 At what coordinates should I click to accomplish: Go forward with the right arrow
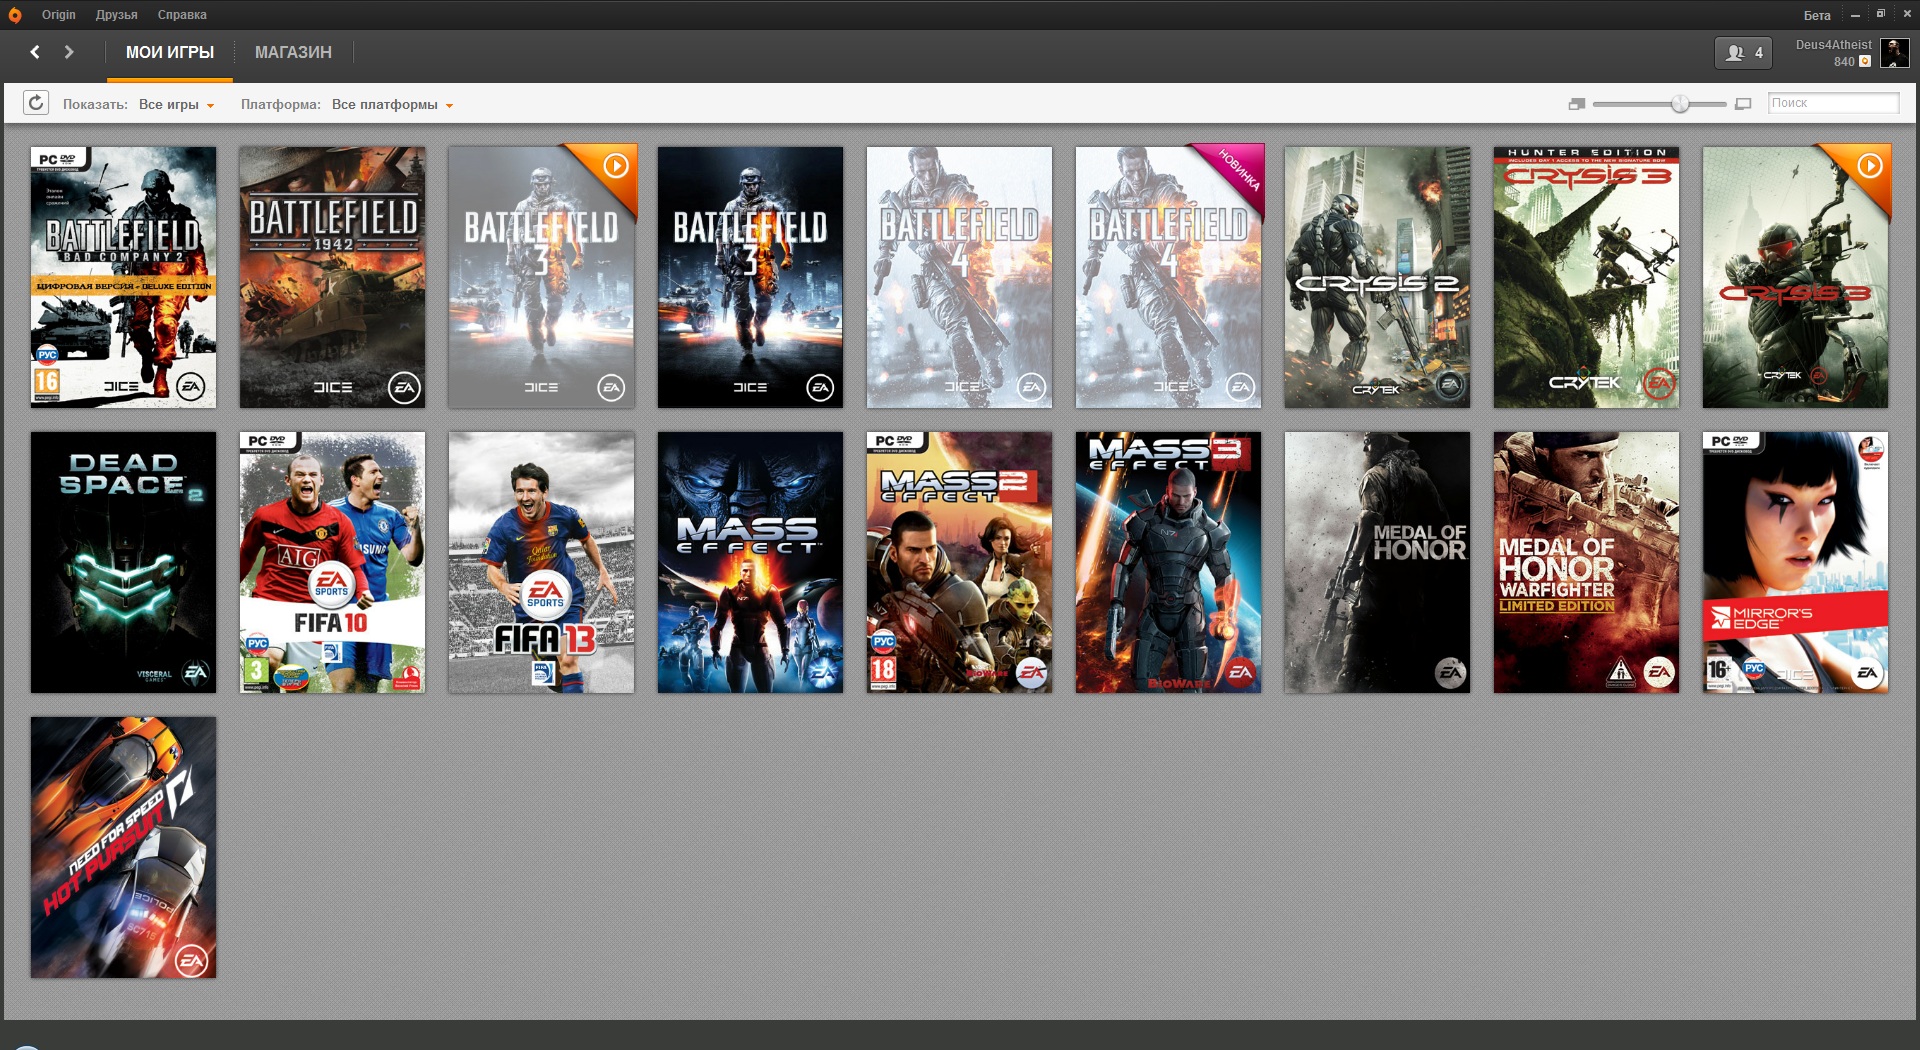[x=69, y=52]
